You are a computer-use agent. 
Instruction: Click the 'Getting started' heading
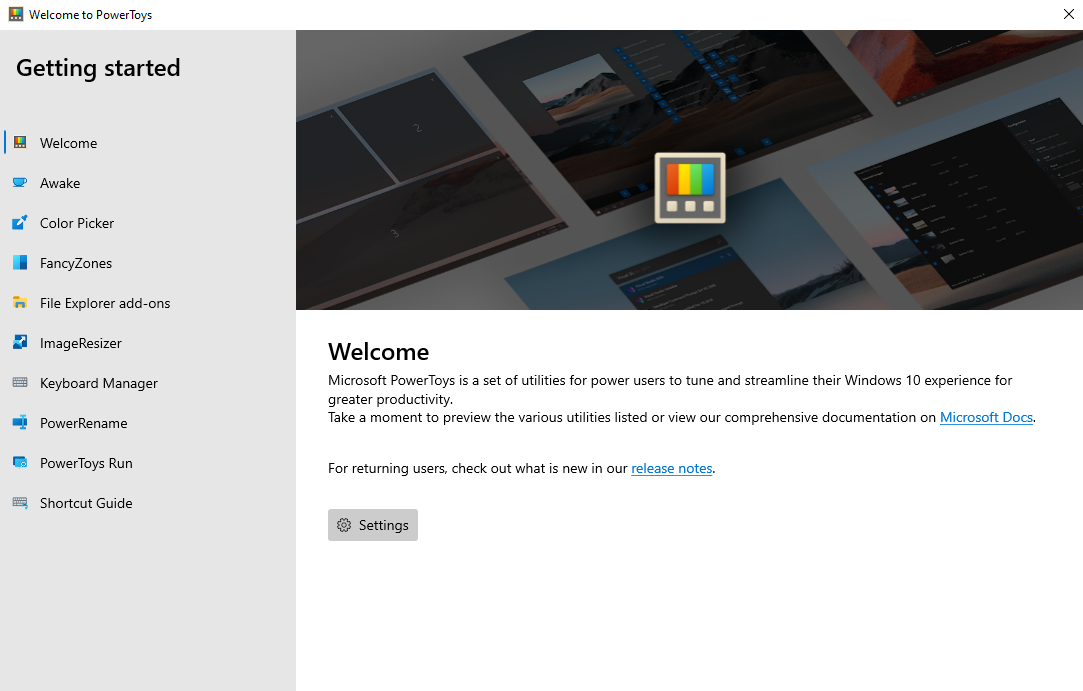pos(98,68)
